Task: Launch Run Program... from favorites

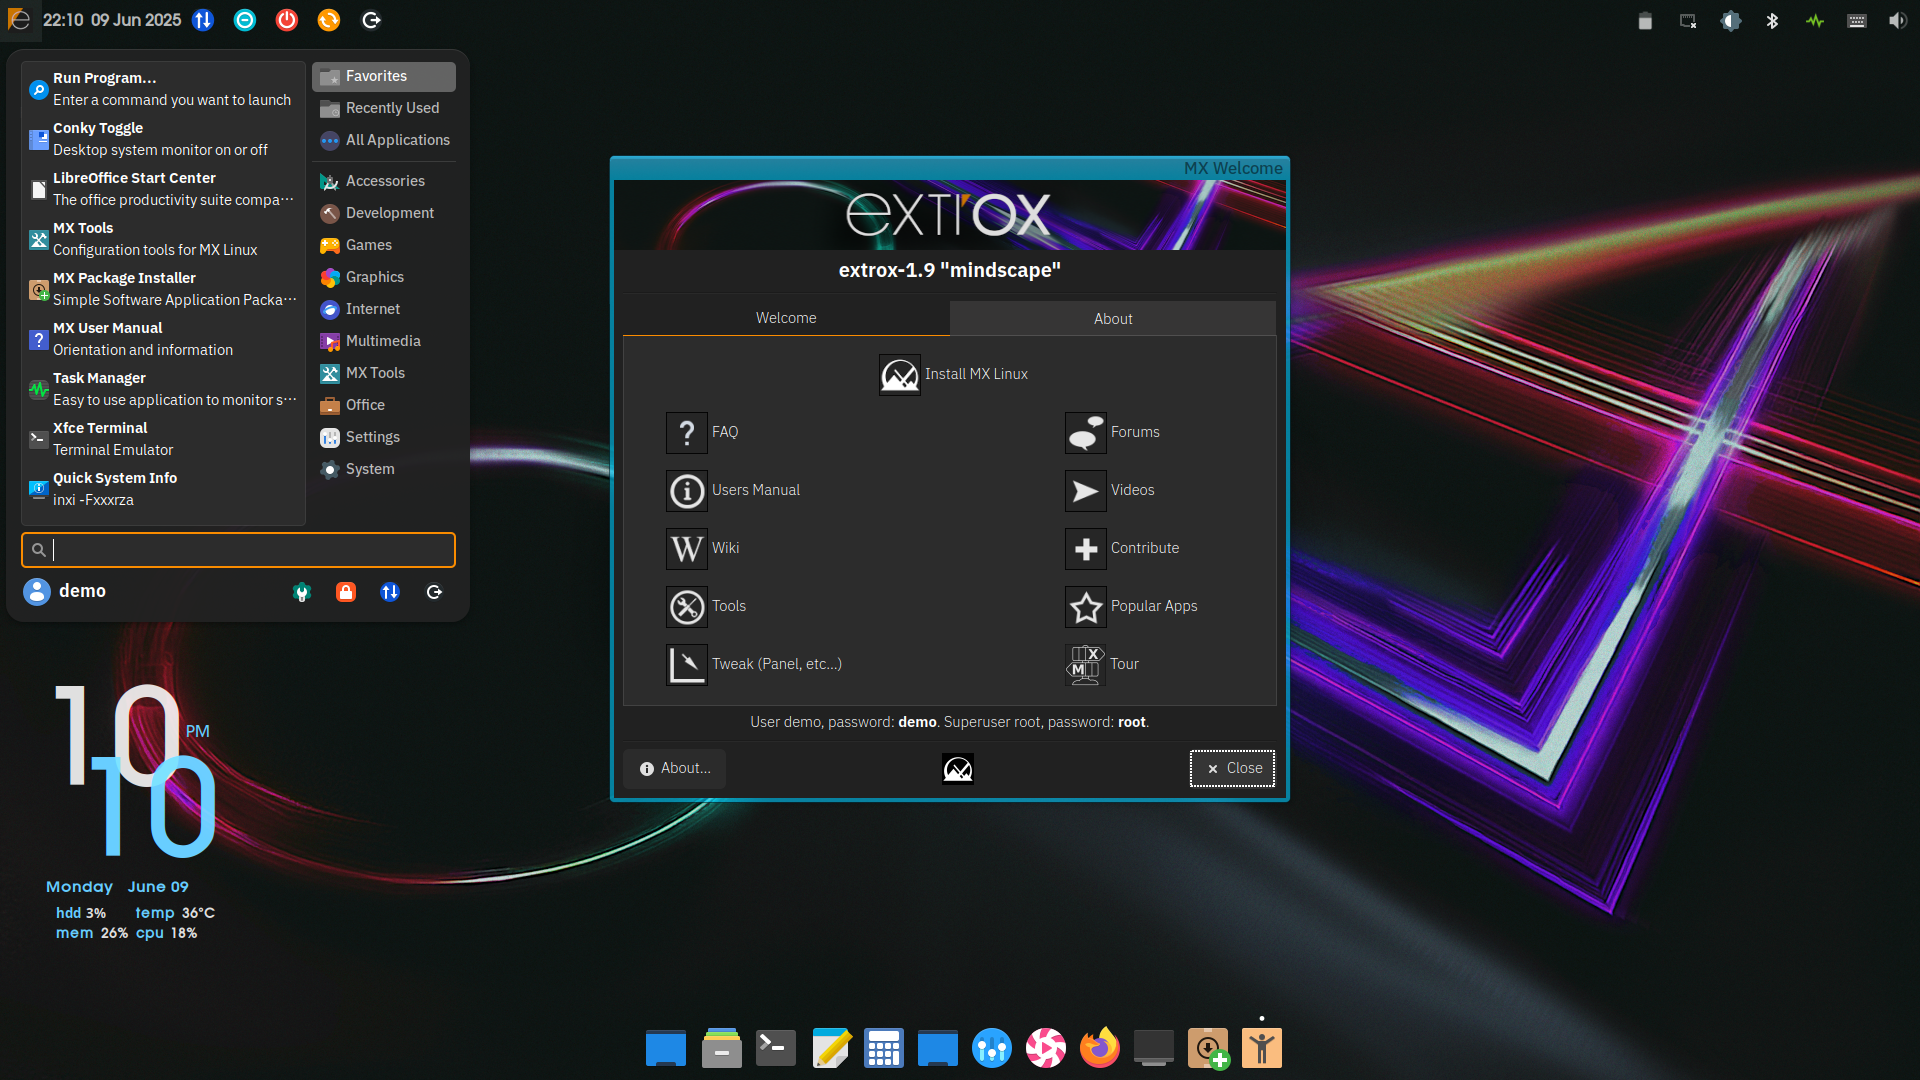Action: [163, 89]
